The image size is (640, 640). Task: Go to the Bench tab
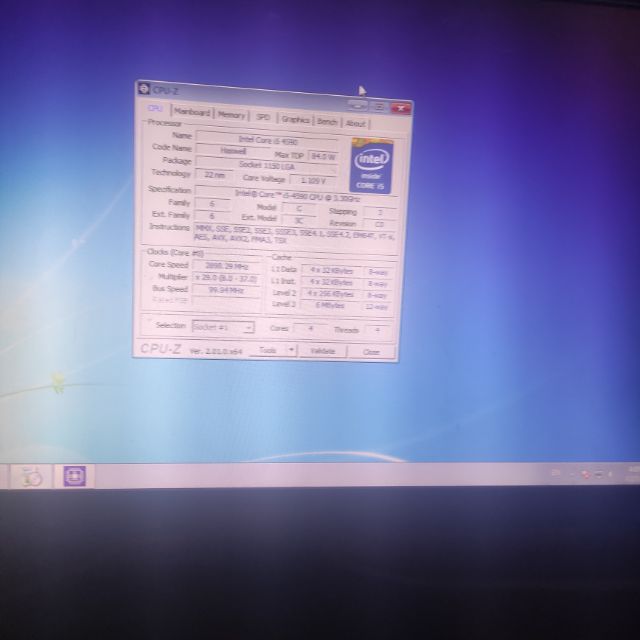(327, 121)
